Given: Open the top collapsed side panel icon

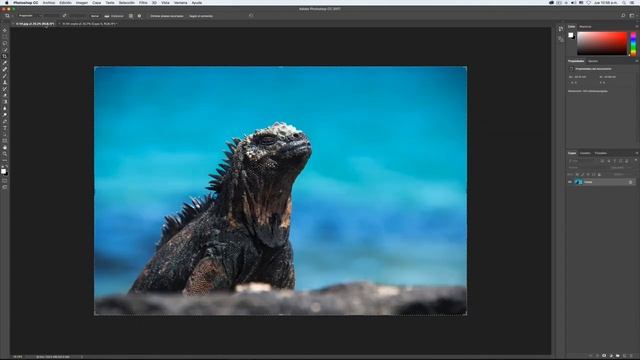Looking at the screenshot, I should pyautogui.click(x=561, y=29).
